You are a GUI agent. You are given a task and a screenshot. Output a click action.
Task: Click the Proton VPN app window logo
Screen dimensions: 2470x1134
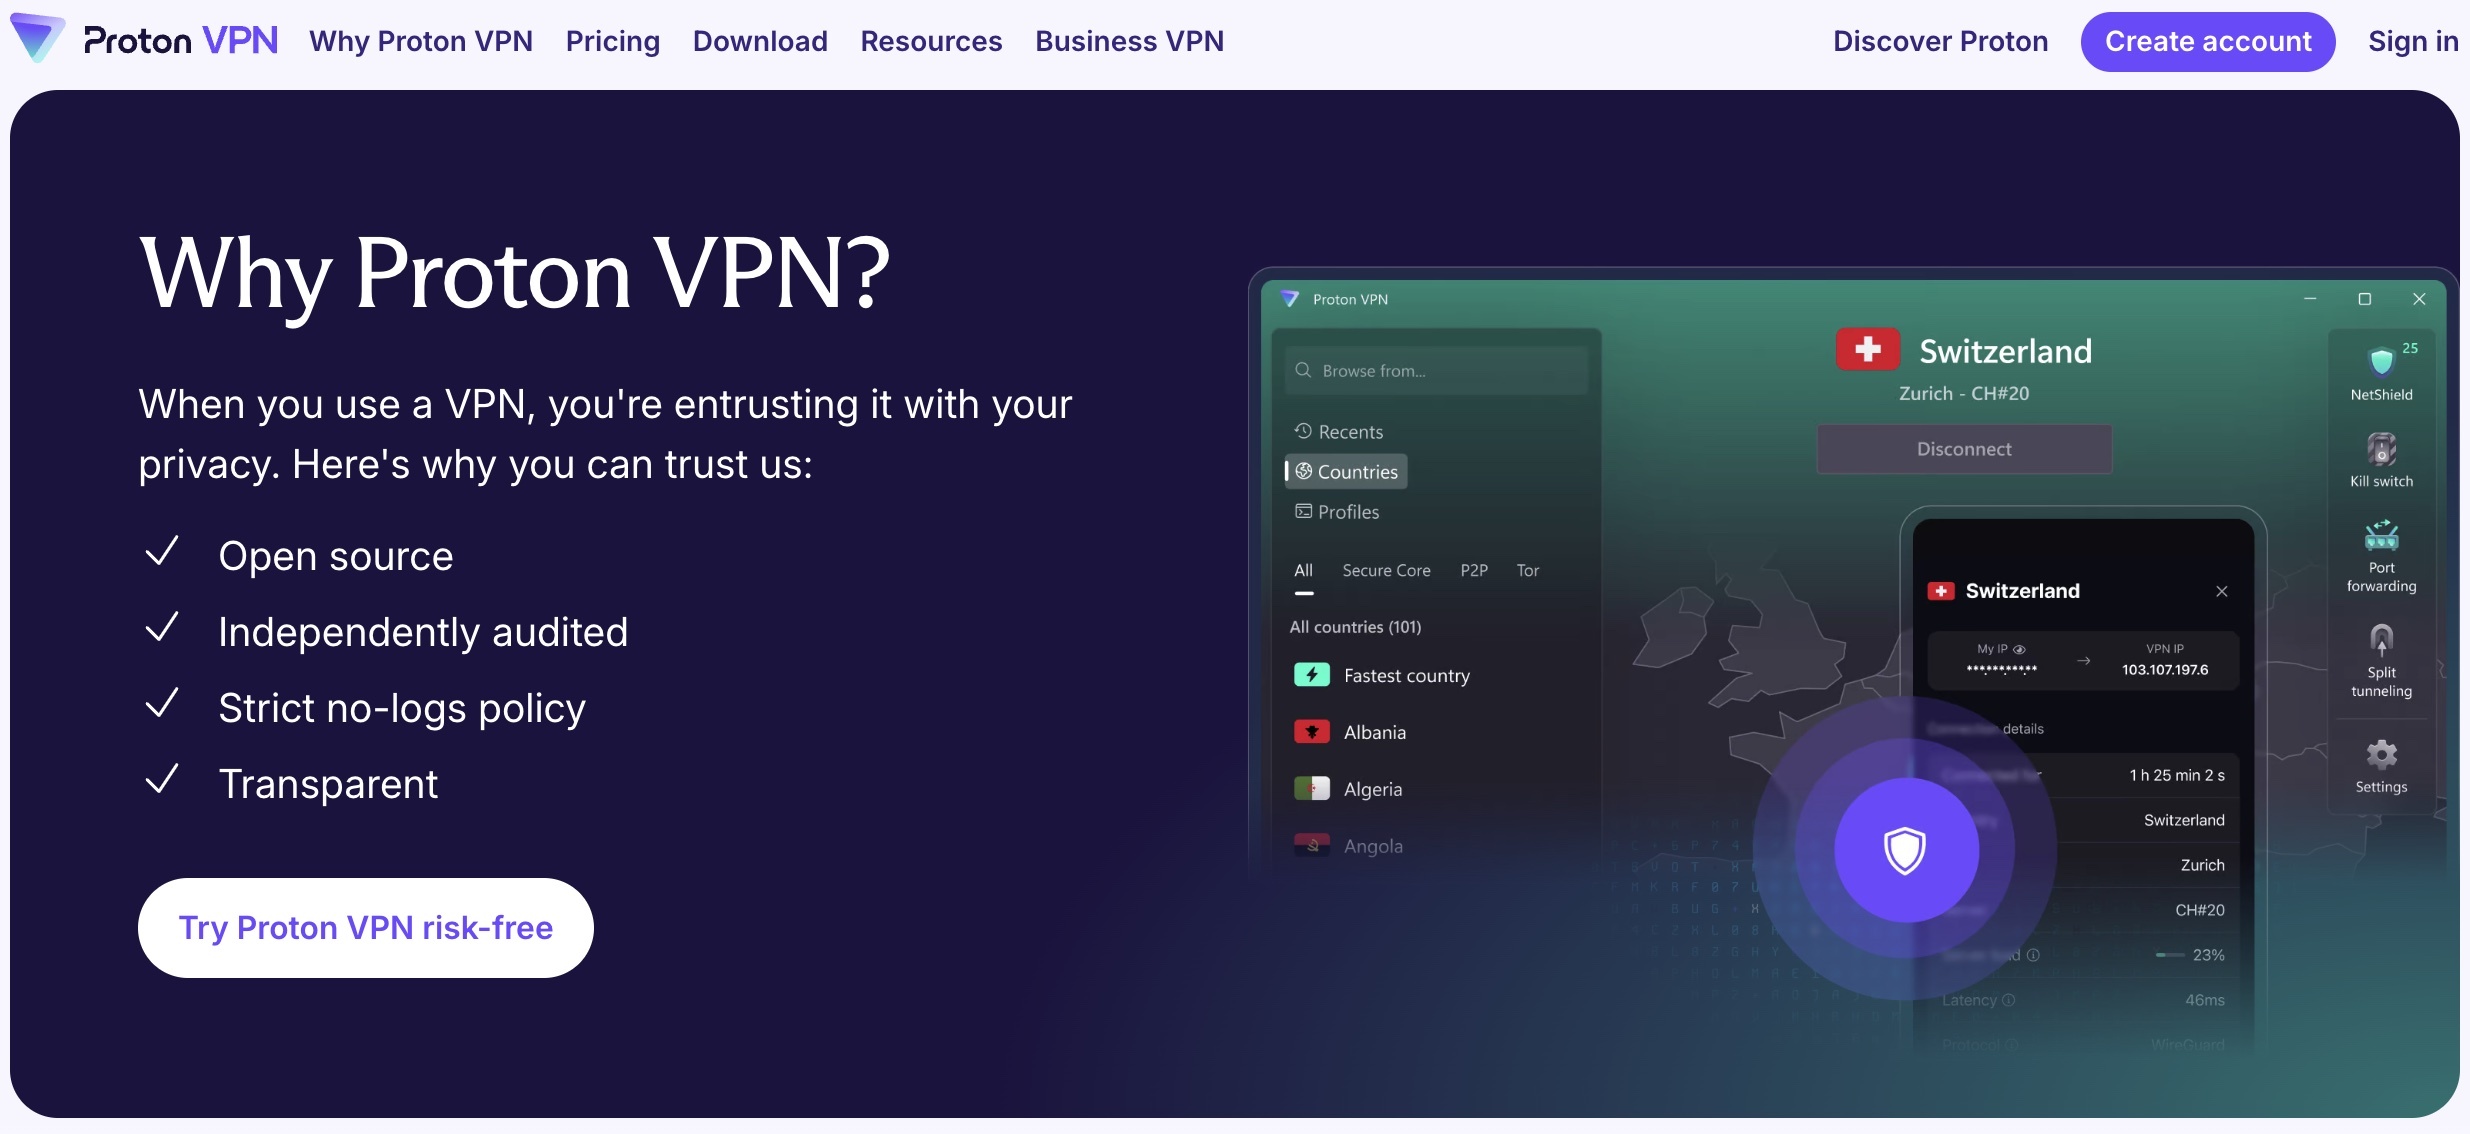(1290, 299)
